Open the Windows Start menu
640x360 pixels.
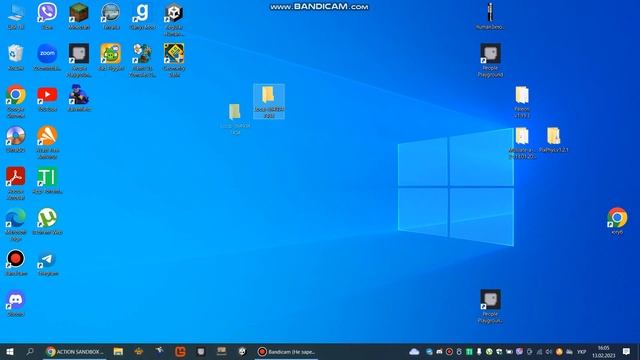(x=10, y=351)
